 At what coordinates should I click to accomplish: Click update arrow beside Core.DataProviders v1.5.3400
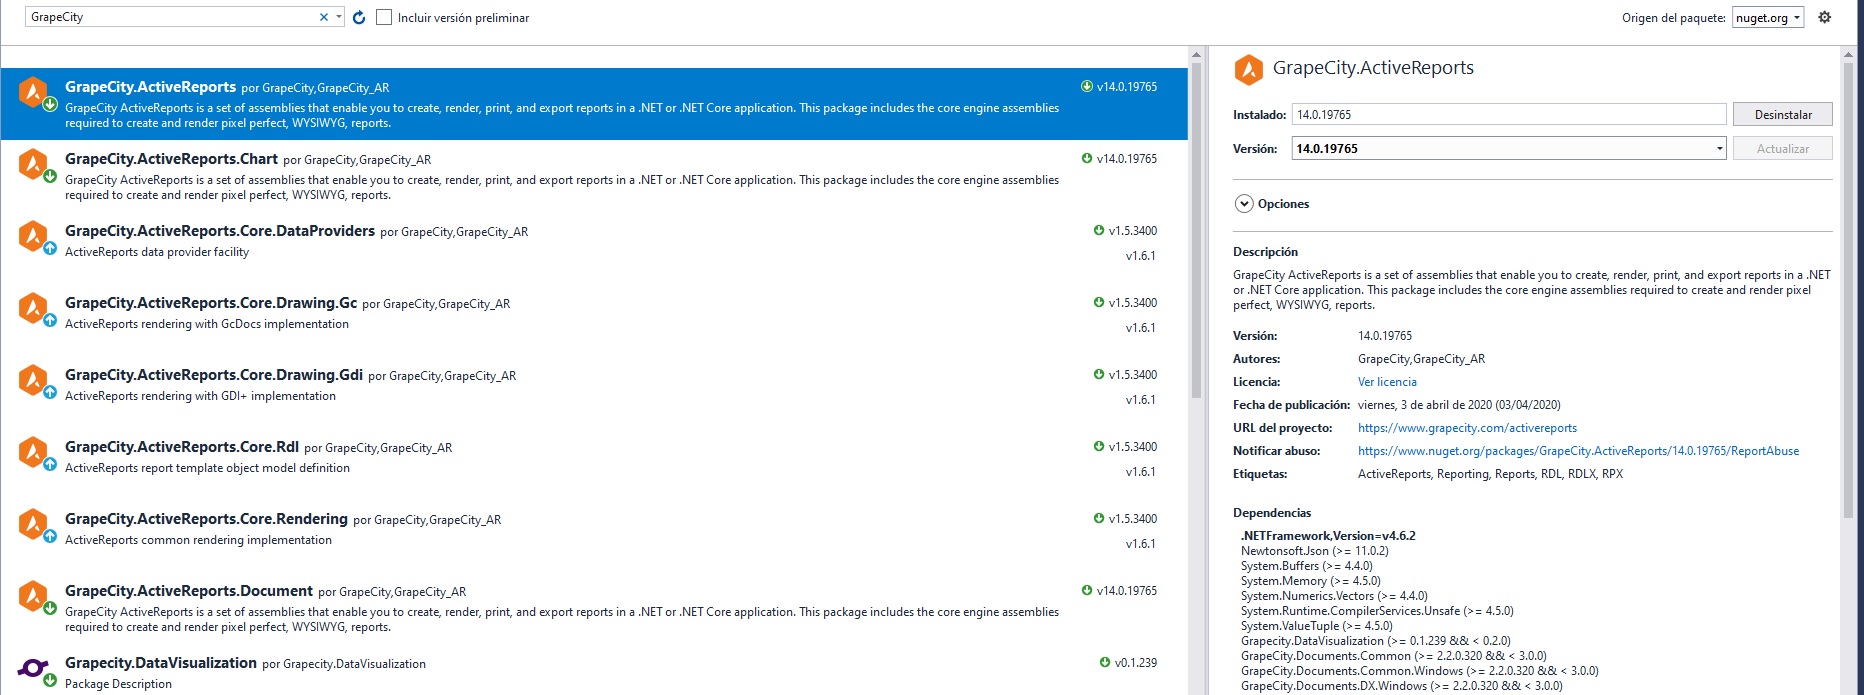click(x=1099, y=231)
